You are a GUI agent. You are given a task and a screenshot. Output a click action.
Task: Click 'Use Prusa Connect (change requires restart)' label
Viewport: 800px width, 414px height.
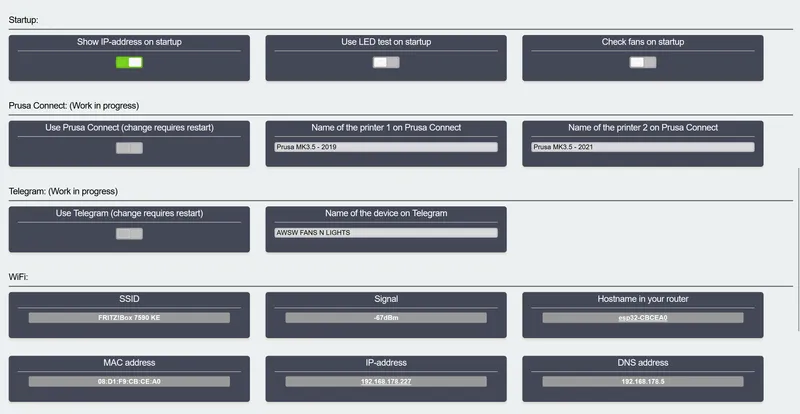point(129,128)
